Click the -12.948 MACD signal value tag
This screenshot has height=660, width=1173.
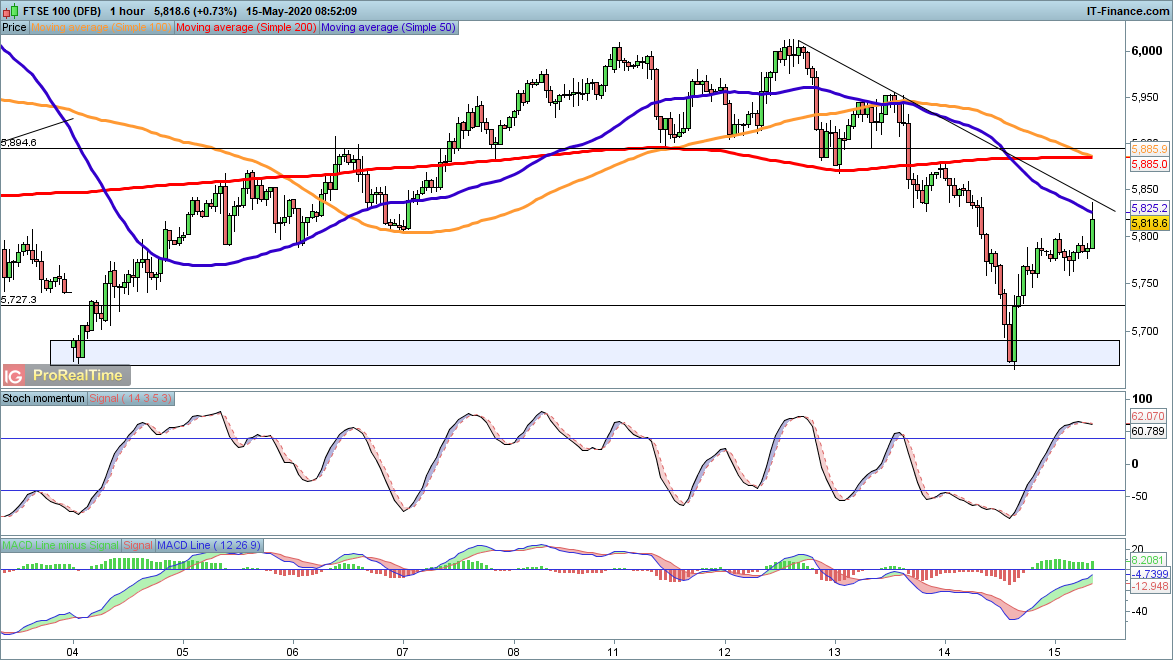pyautogui.click(x=1149, y=587)
